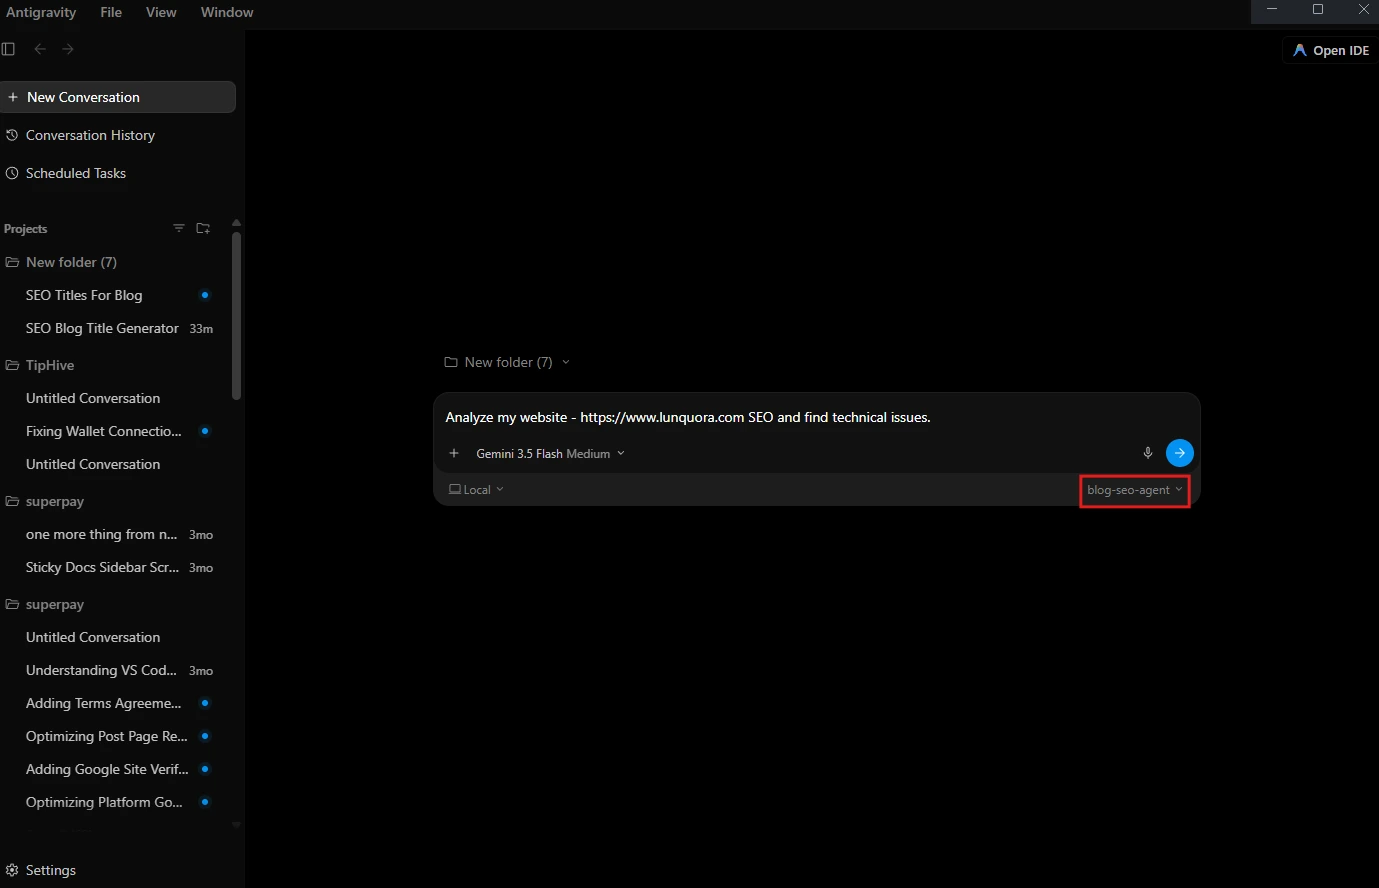
Task: Click into the prompt text field
Action: (816, 417)
